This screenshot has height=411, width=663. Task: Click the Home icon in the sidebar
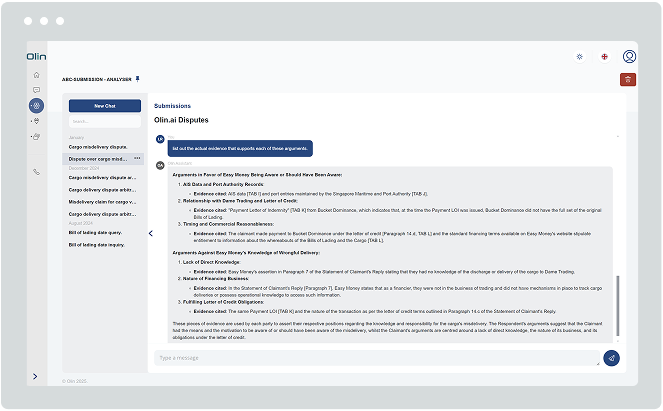coord(36,75)
